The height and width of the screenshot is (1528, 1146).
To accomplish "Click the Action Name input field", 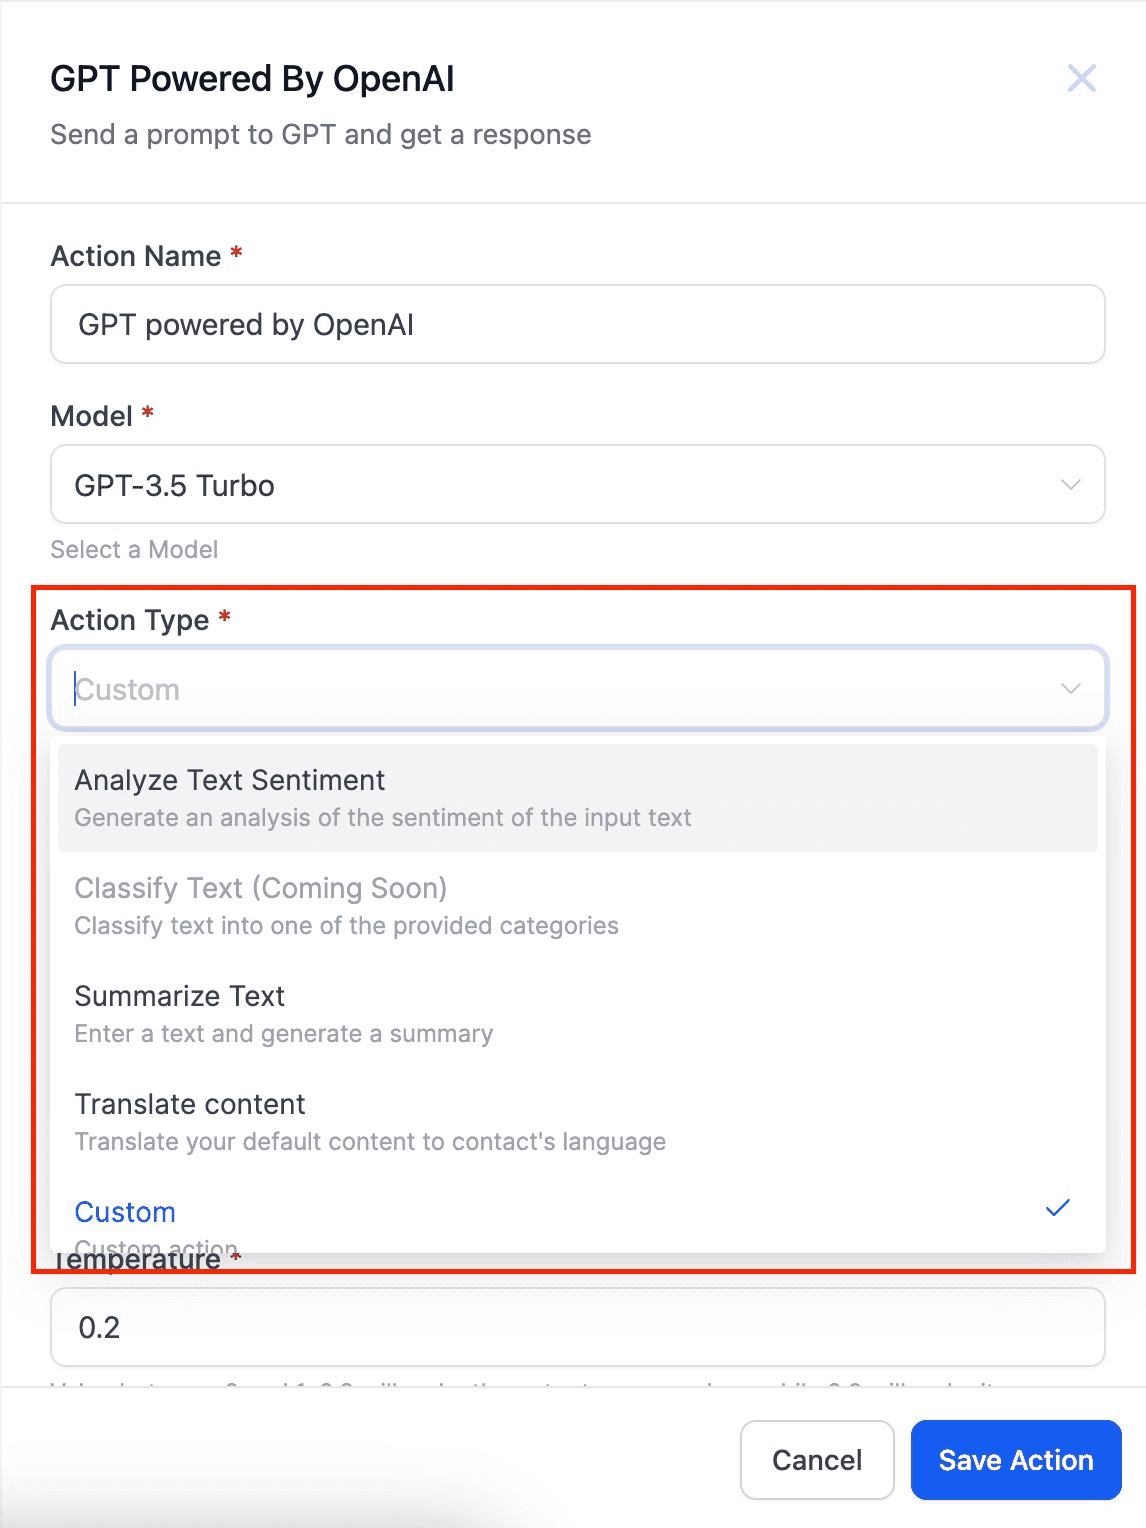I will click(x=577, y=324).
